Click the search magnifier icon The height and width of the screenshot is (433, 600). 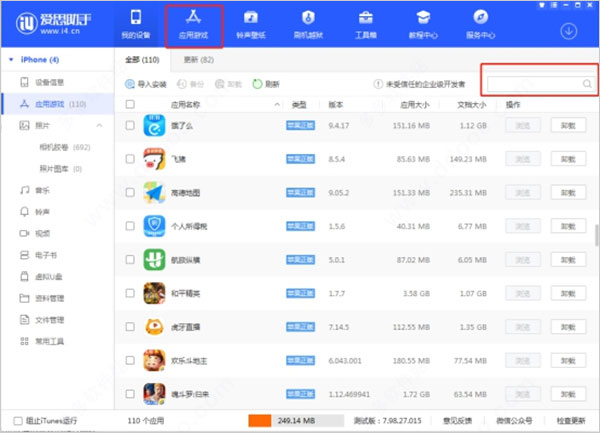(x=587, y=85)
